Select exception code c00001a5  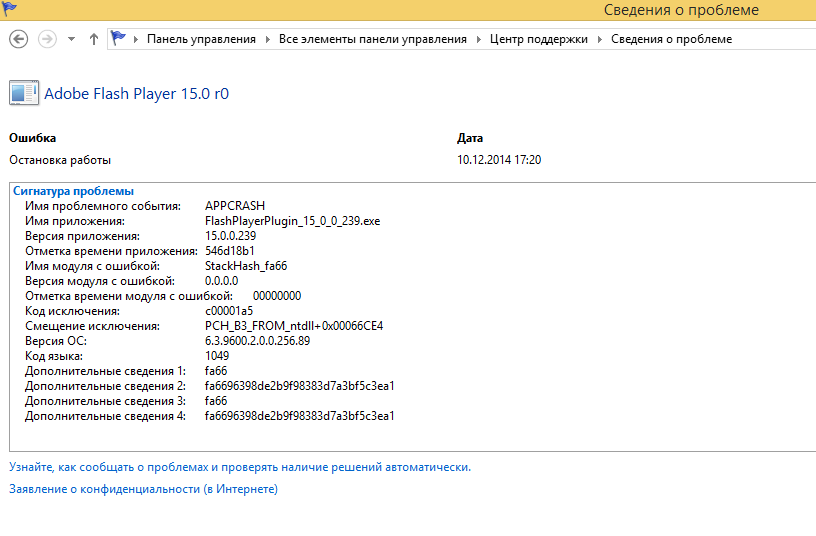[x=229, y=311]
